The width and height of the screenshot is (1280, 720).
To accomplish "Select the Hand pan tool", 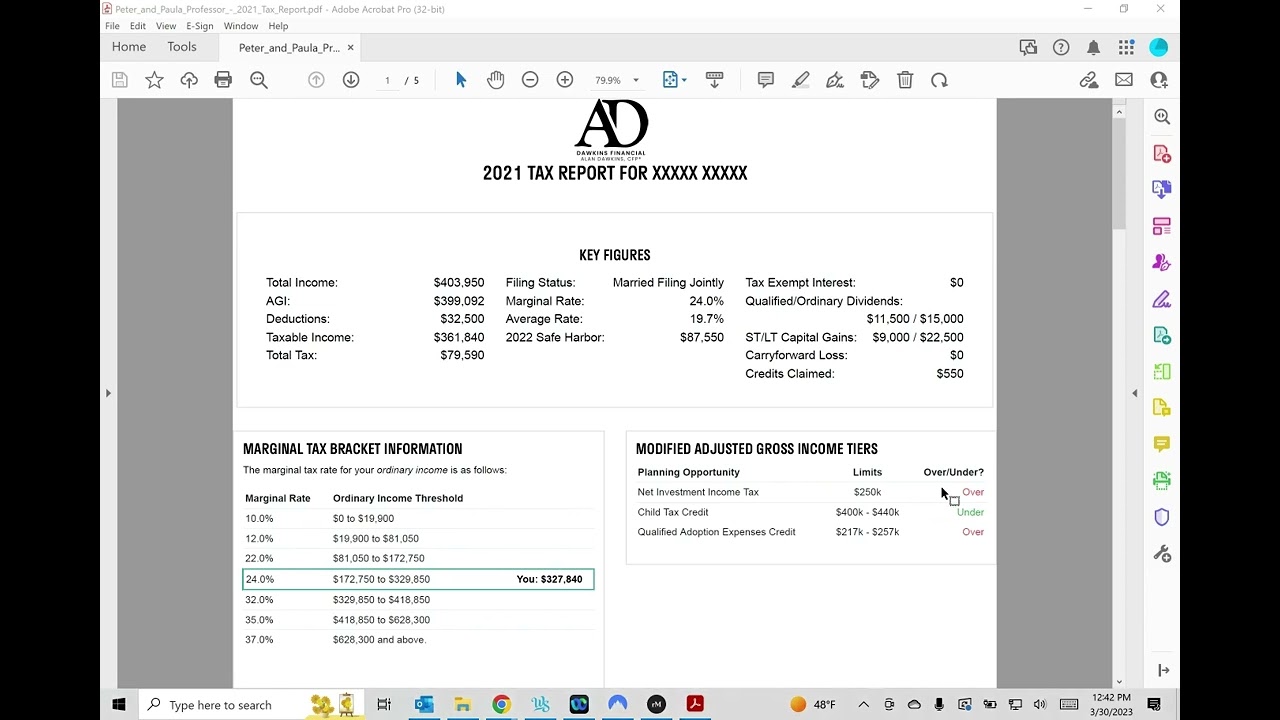I will pyautogui.click(x=496, y=80).
